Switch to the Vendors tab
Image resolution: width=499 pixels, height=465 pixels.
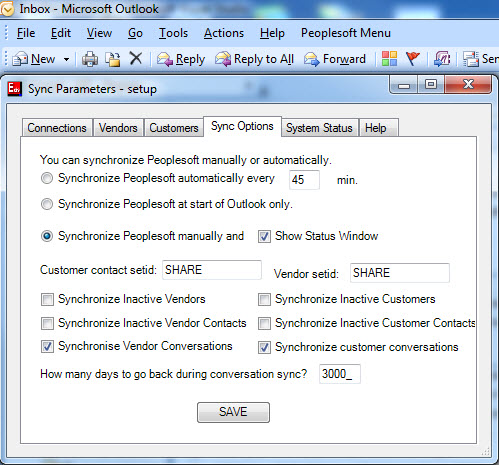pyautogui.click(x=118, y=128)
